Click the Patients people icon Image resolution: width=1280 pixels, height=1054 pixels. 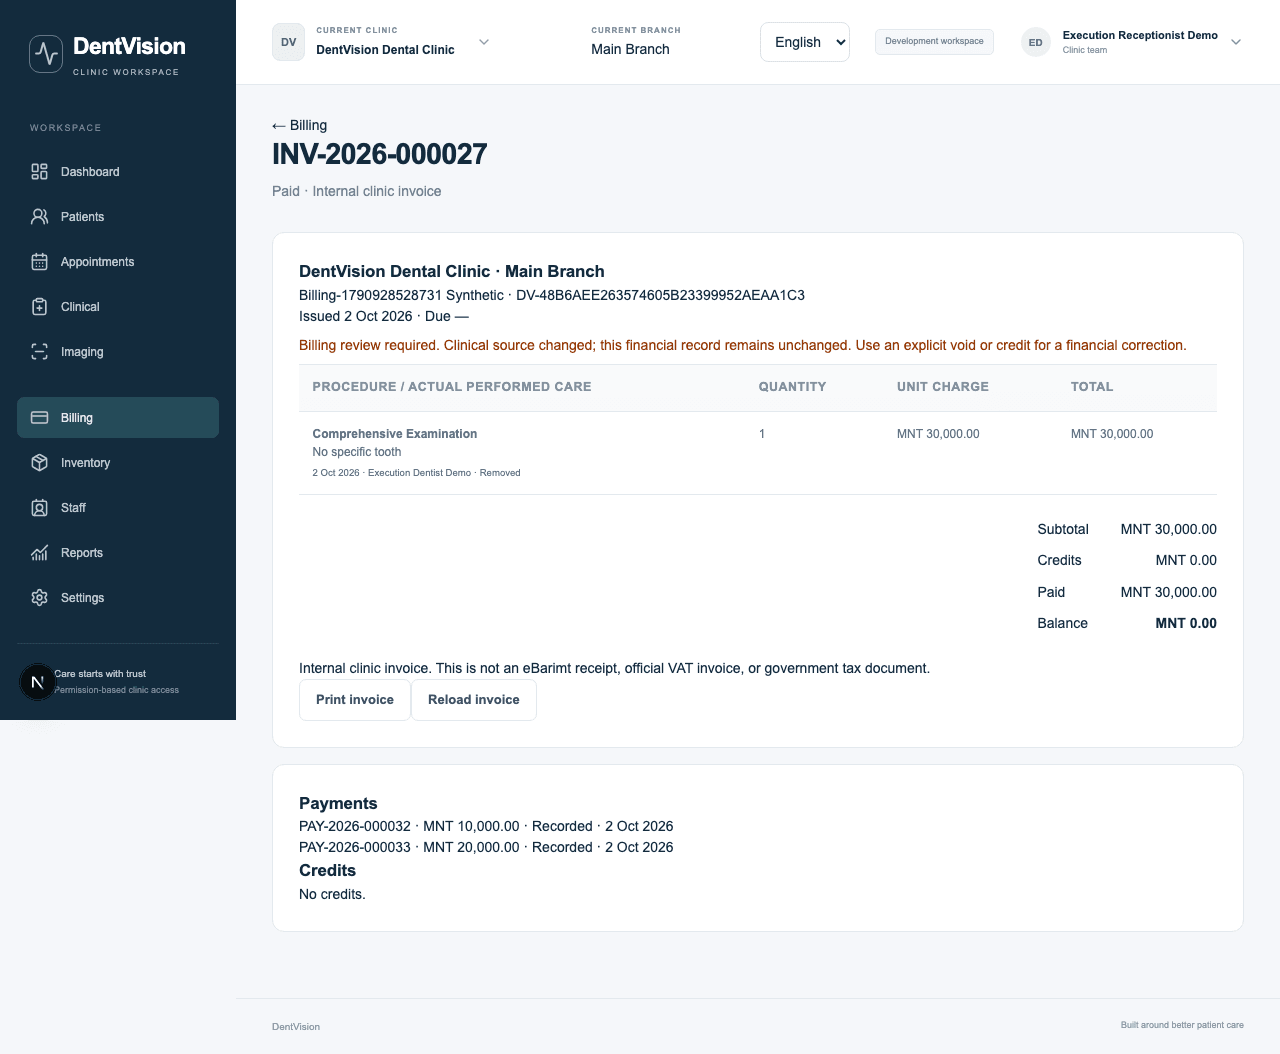(39, 217)
